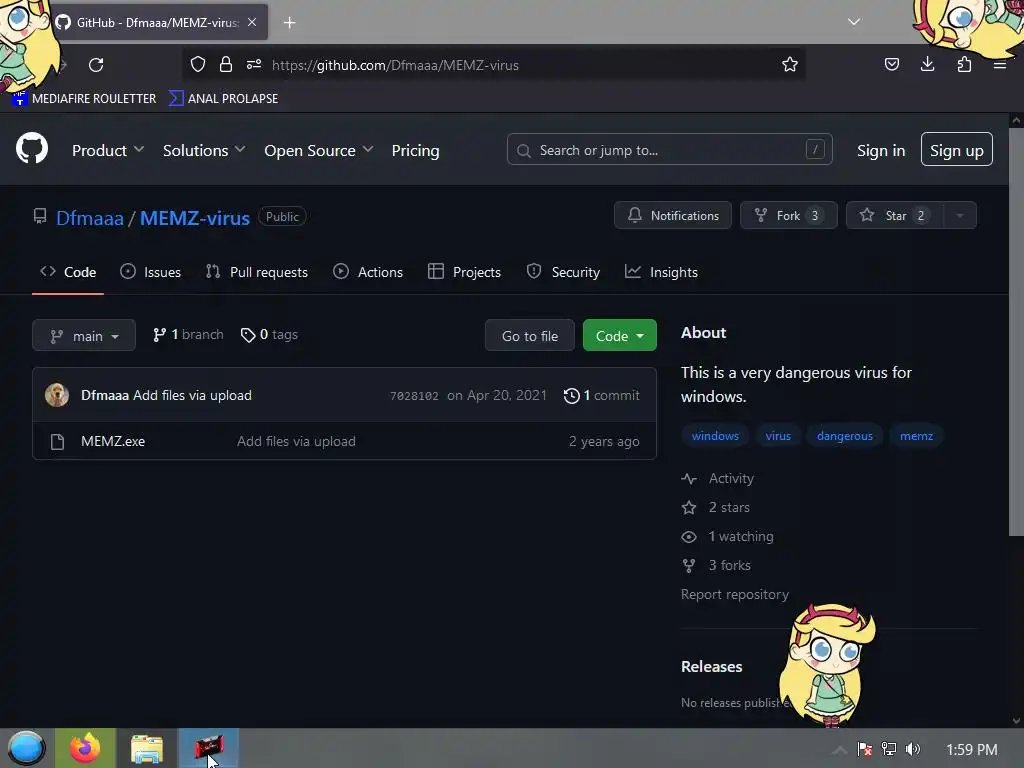
Task: Click the Sign up button
Action: pos(957,150)
